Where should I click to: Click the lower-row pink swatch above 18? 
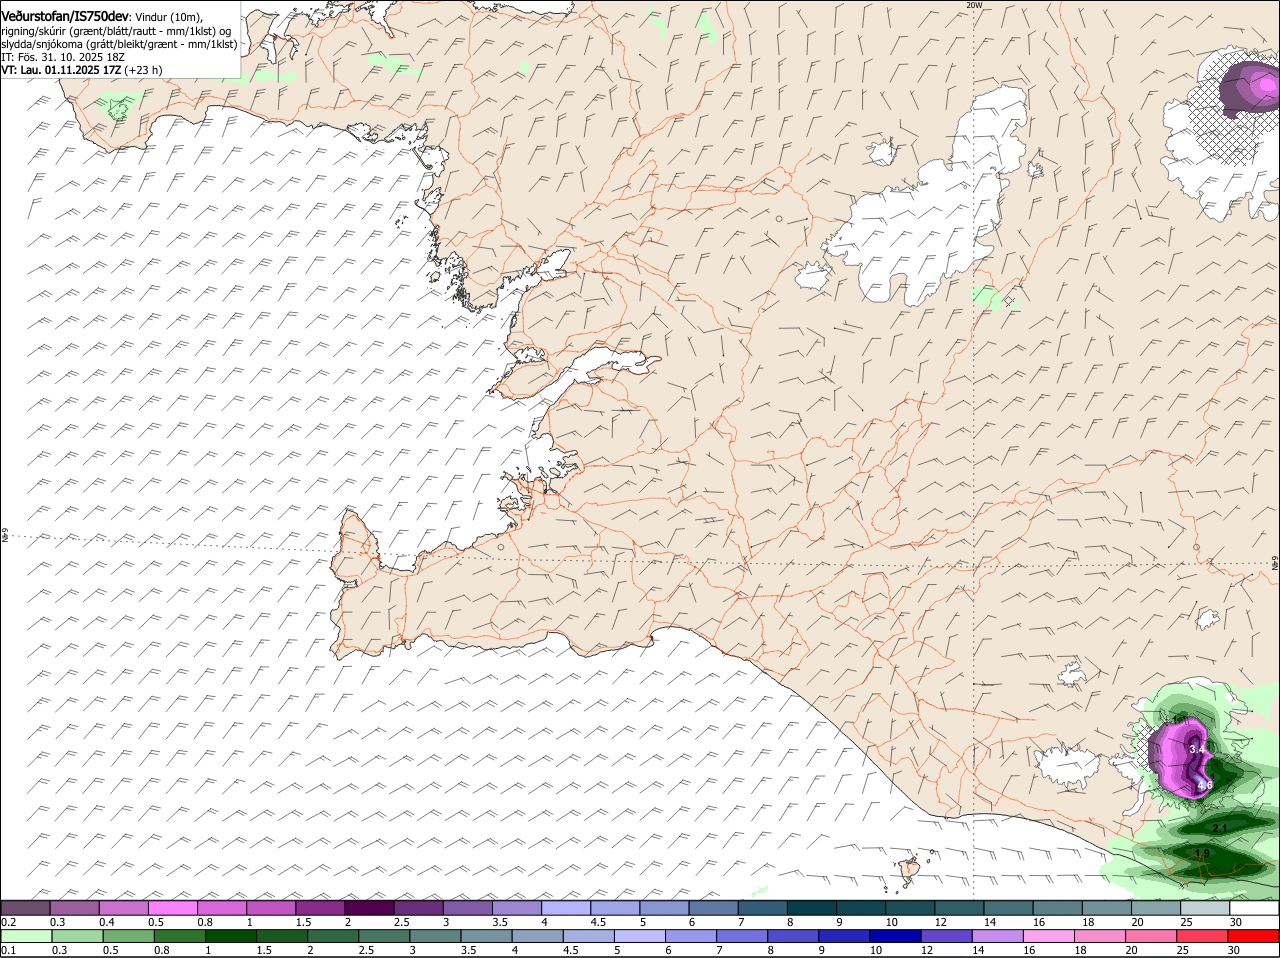coord(1101,936)
